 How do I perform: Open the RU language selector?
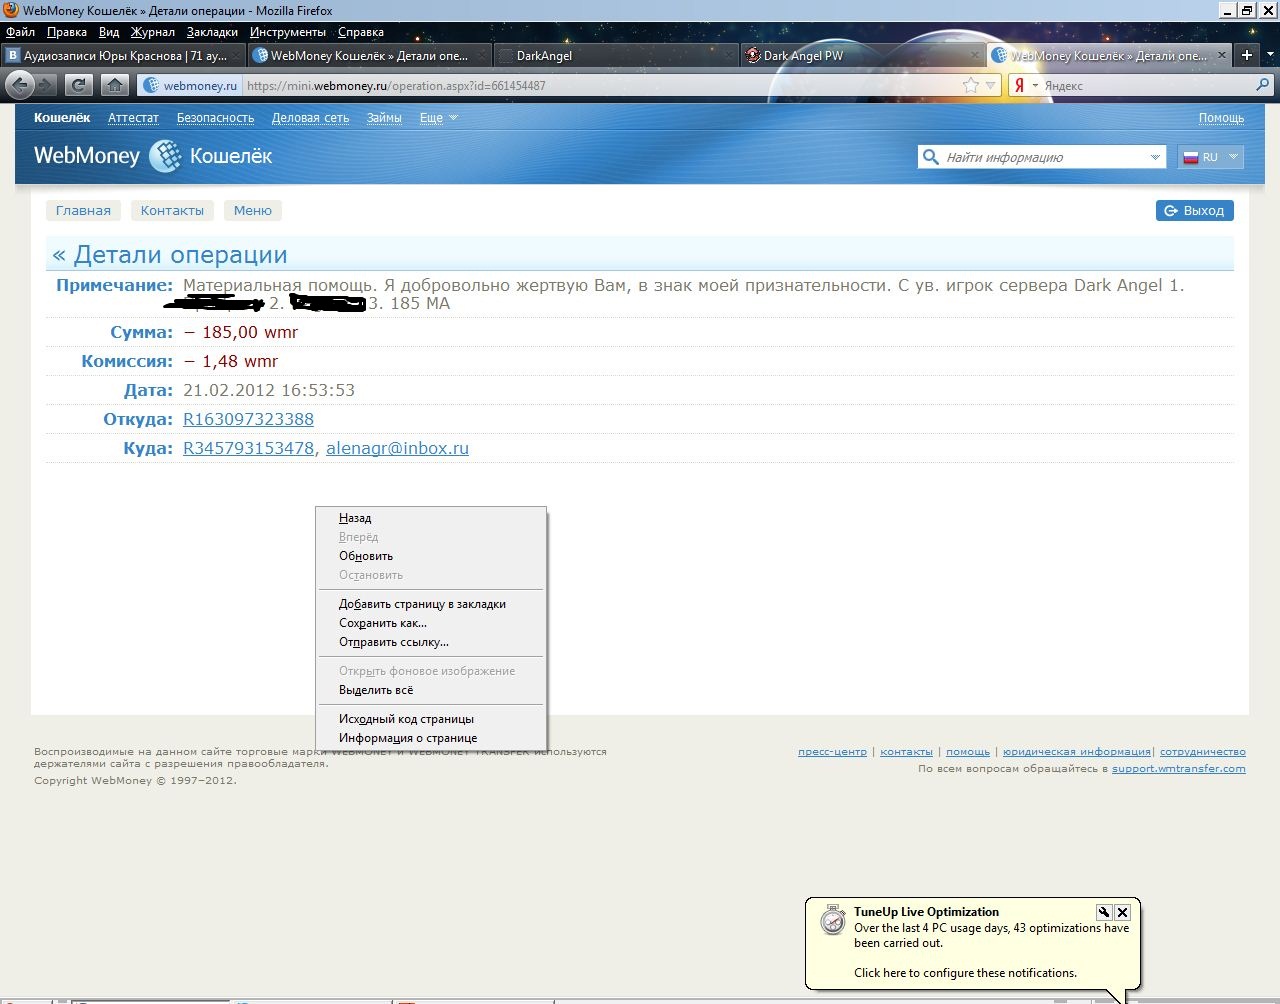point(1211,157)
